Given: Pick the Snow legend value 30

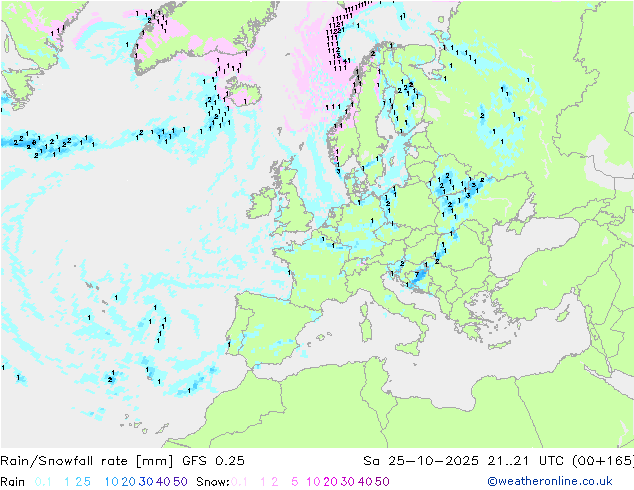Looking at the screenshot, I should (x=348, y=482).
